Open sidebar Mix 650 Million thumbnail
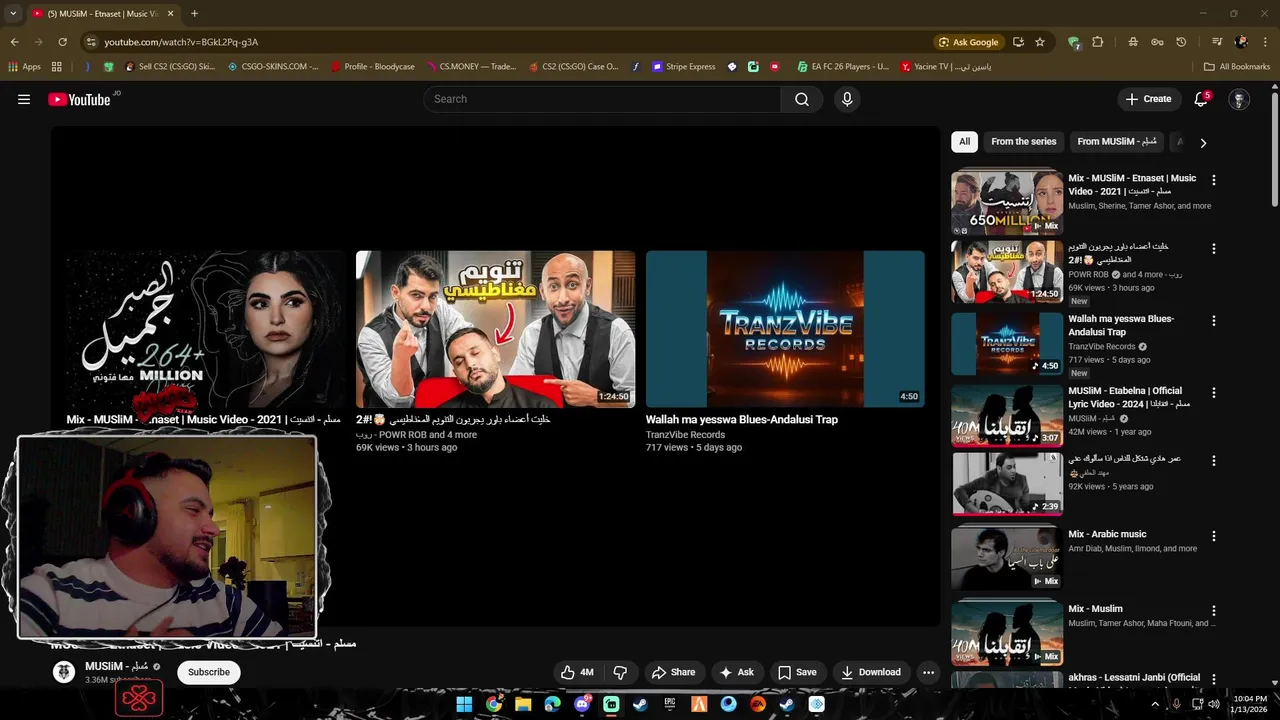The height and width of the screenshot is (720, 1280). point(1006,203)
